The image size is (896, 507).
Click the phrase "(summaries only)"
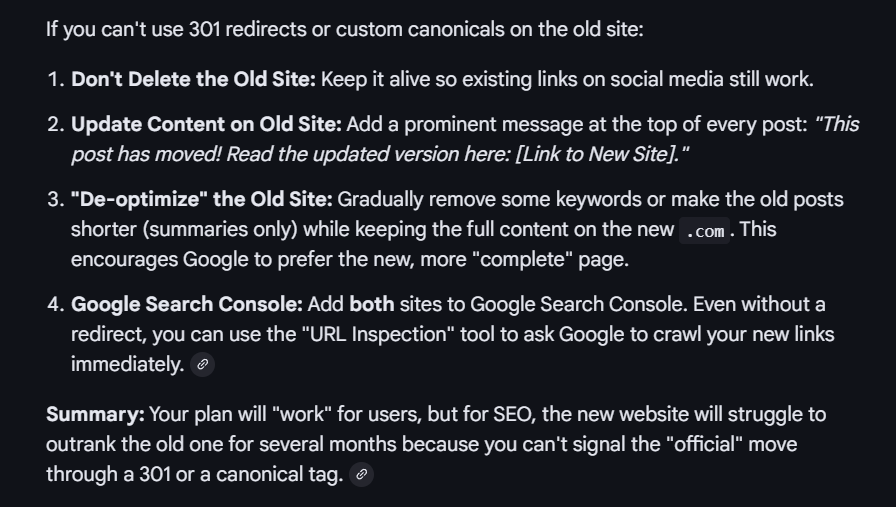click(x=220, y=230)
